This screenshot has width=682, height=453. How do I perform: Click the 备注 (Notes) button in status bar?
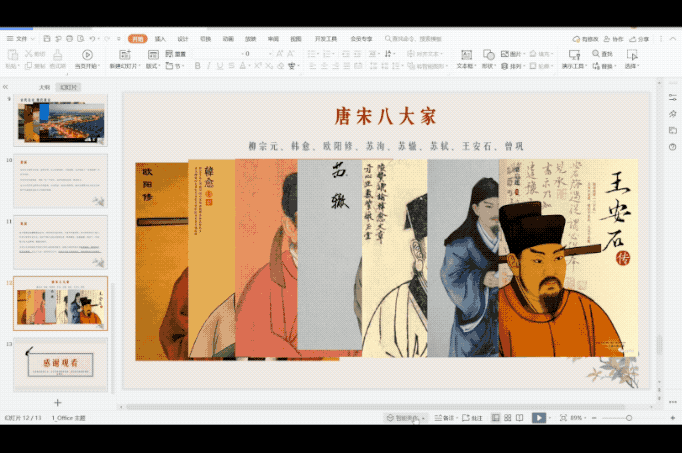446,417
